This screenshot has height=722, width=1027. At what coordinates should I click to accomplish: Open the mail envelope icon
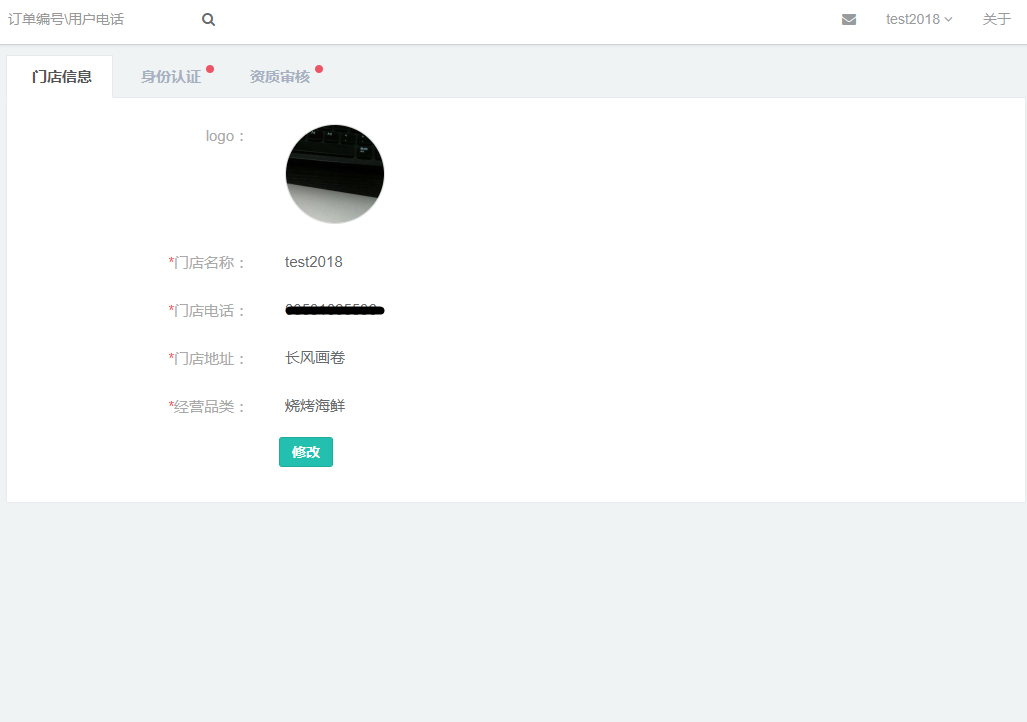pyautogui.click(x=849, y=20)
